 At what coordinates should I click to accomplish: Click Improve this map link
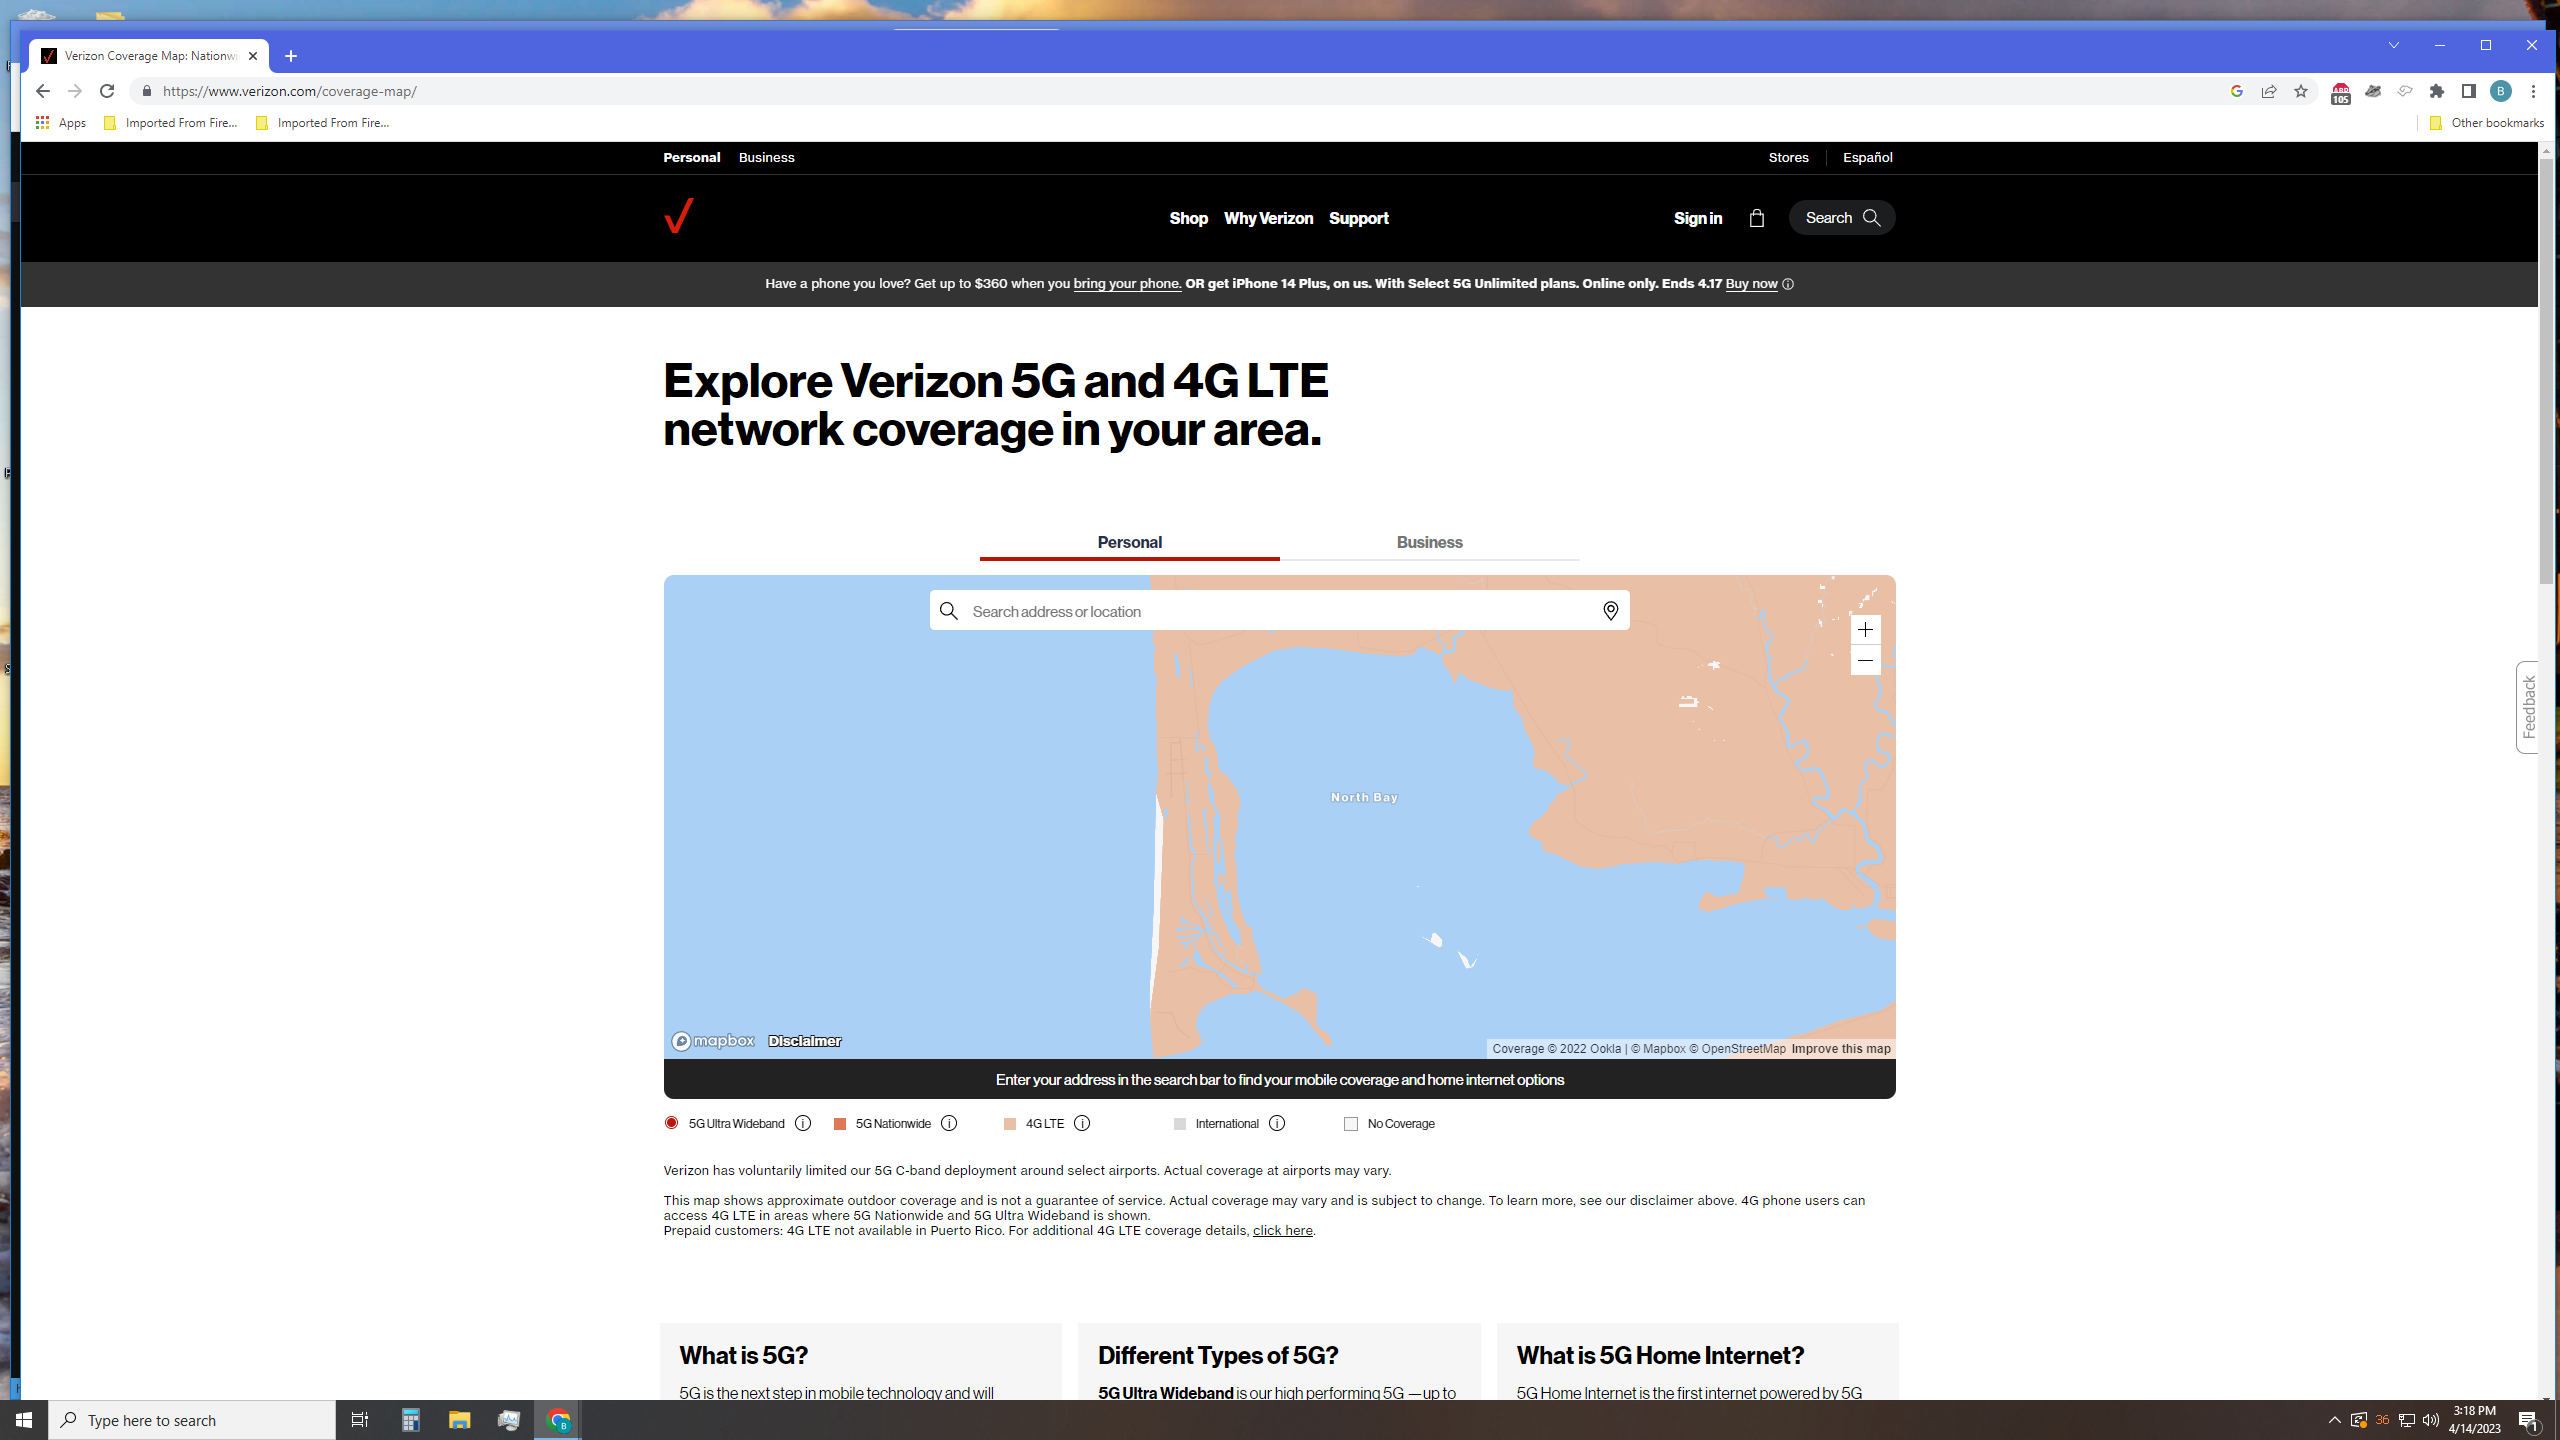coord(1841,1049)
